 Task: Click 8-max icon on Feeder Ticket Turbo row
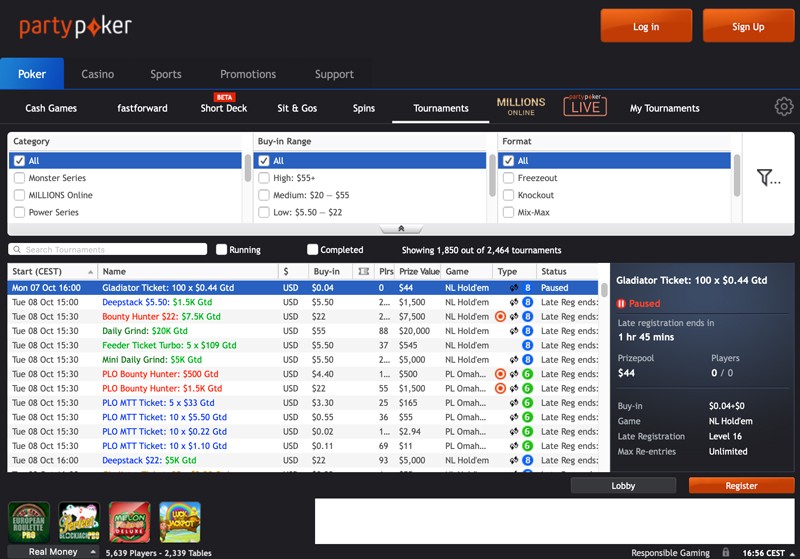click(528, 345)
